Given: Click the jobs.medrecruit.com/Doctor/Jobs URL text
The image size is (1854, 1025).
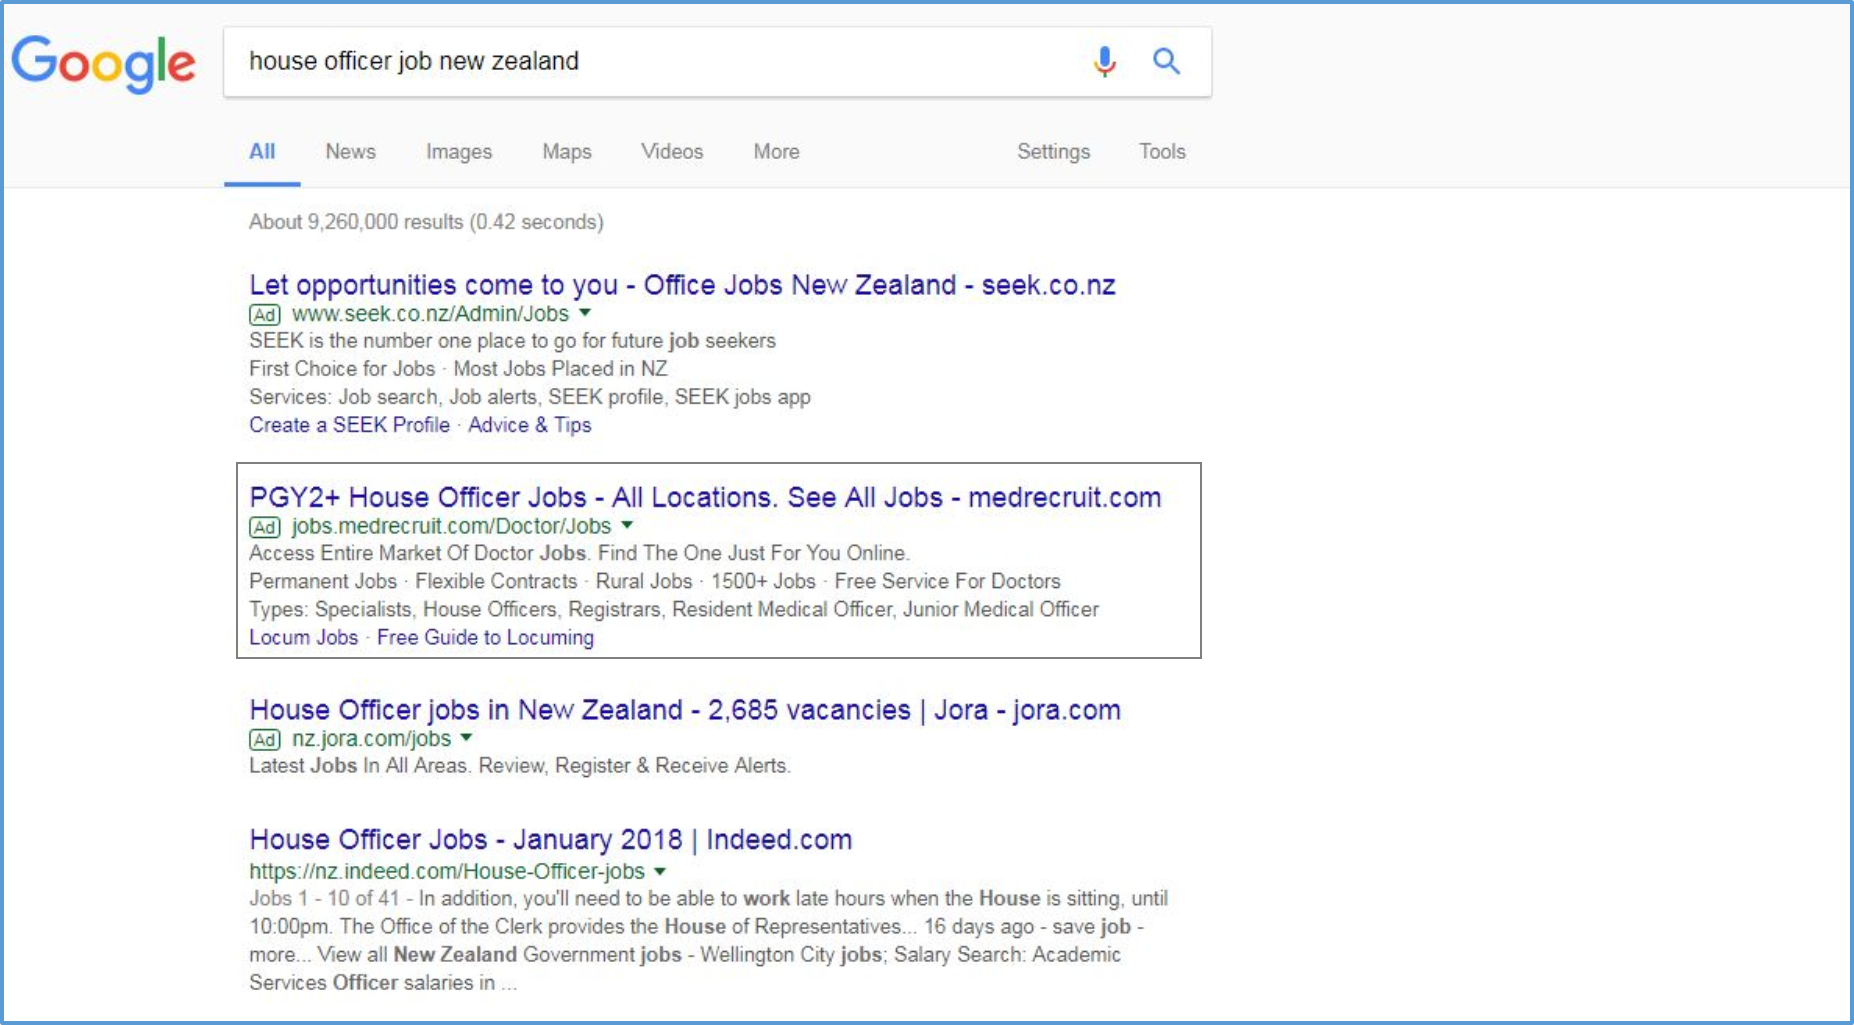Looking at the screenshot, I should 451,526.
